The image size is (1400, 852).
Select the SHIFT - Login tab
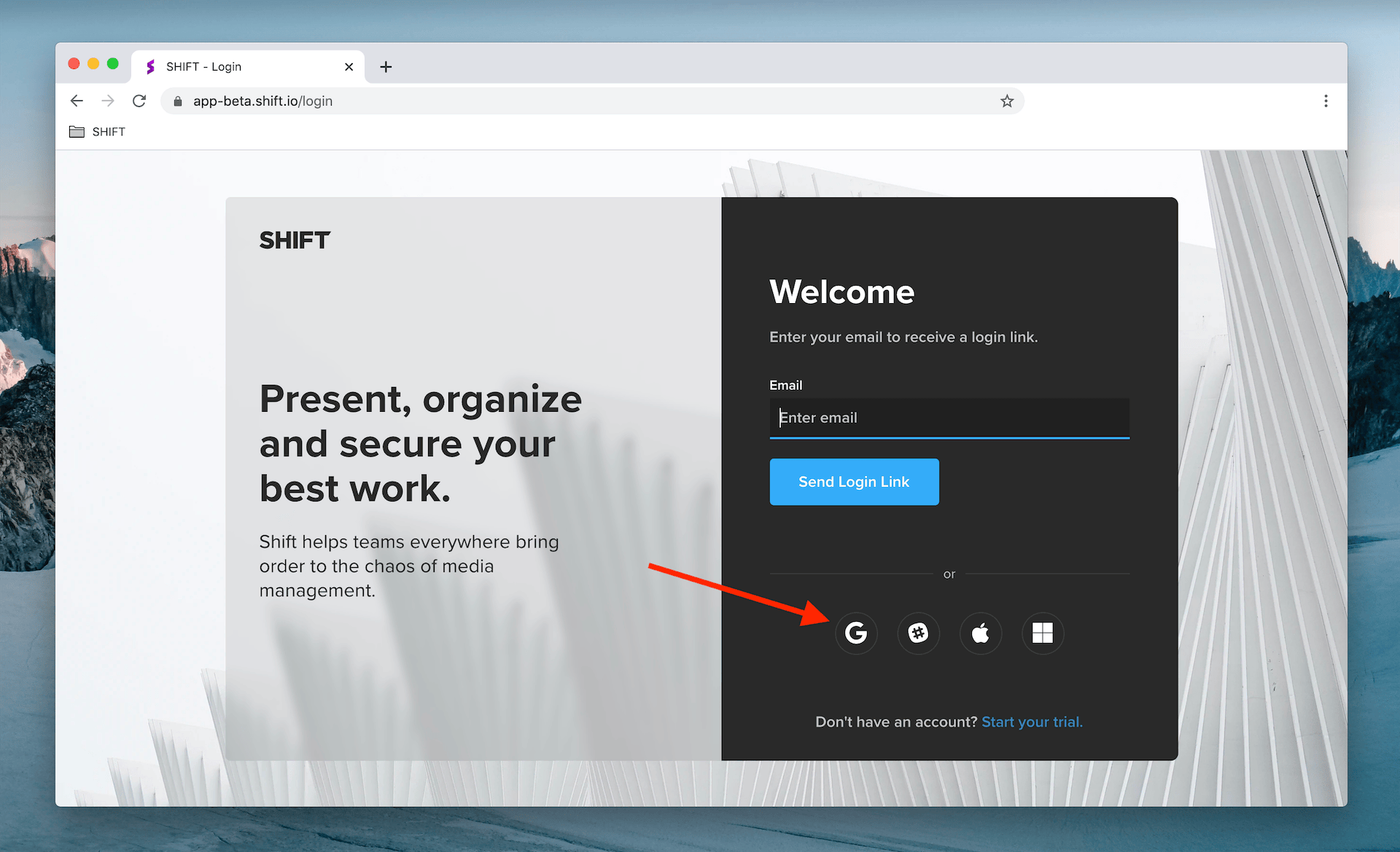click(x=249, y=67)
